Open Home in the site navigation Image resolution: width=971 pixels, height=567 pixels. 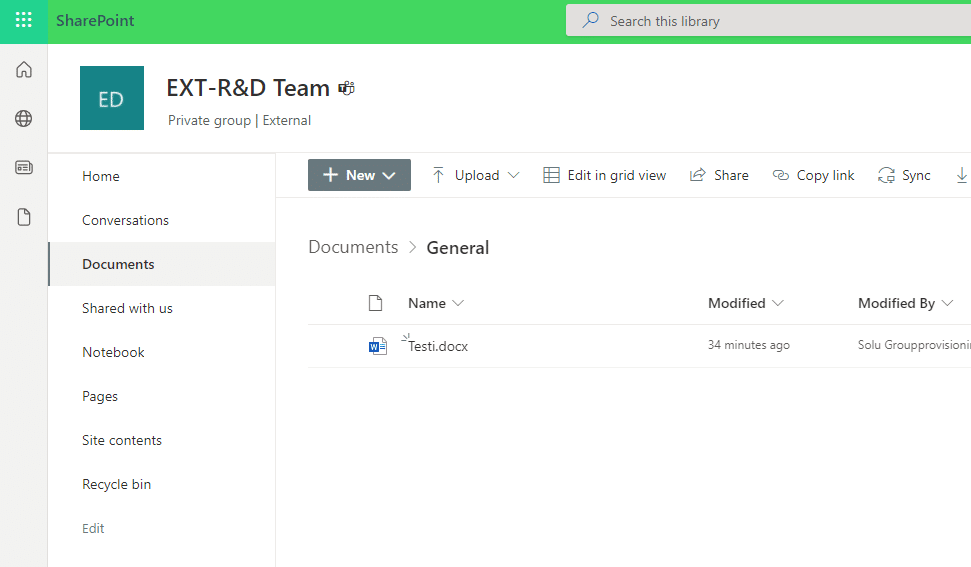click(x=100, y=176)
